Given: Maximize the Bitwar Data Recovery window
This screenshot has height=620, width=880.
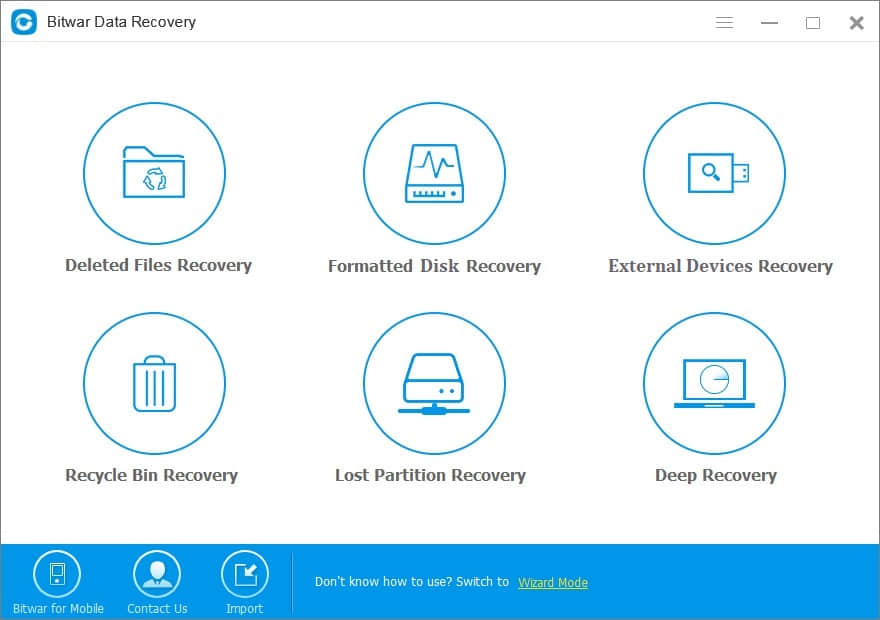Looking at the screenshot, I should (813, 22).
